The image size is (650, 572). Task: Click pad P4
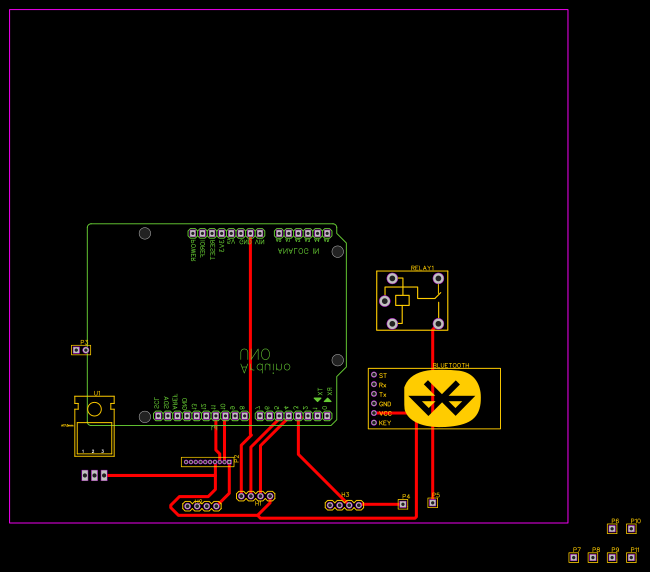tap(403, 504)
